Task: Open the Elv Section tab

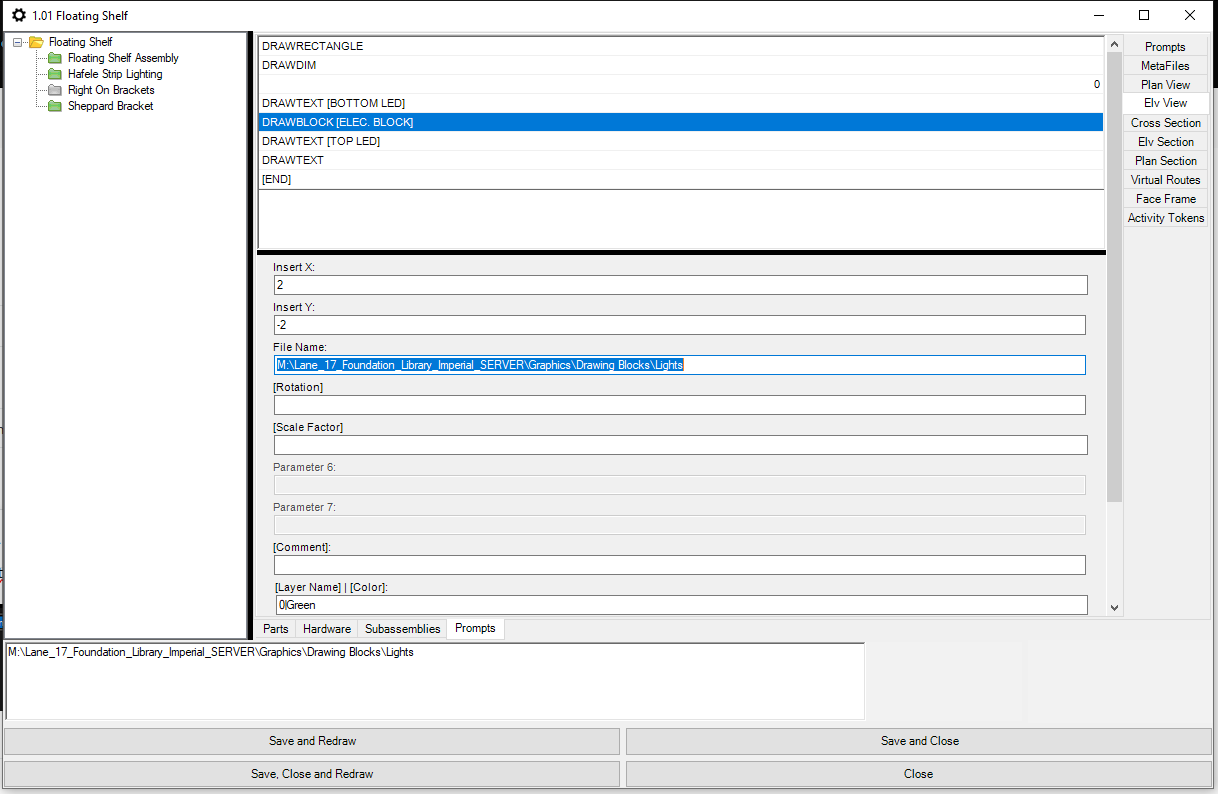Action: (1165, 142)
